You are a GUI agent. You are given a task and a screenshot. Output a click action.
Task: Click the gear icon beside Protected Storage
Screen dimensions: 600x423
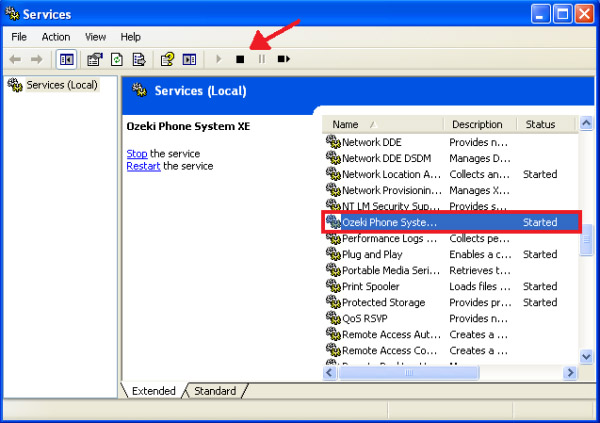(x=333, y=302)
